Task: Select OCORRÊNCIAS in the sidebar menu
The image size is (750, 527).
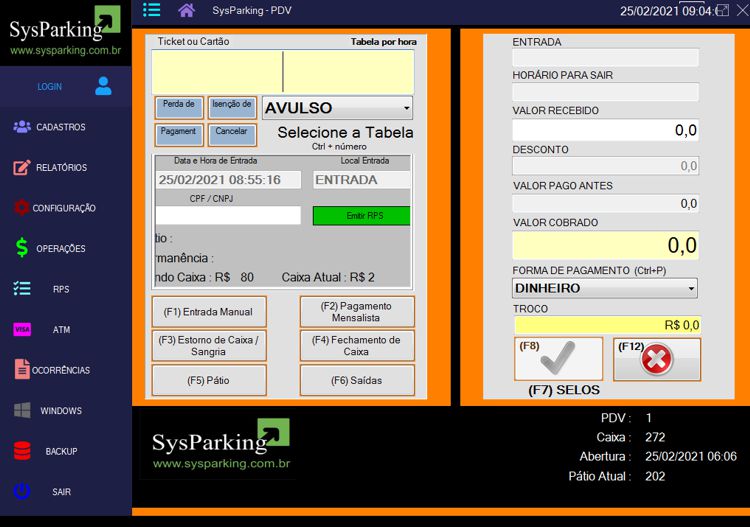Action: point(61,370)
